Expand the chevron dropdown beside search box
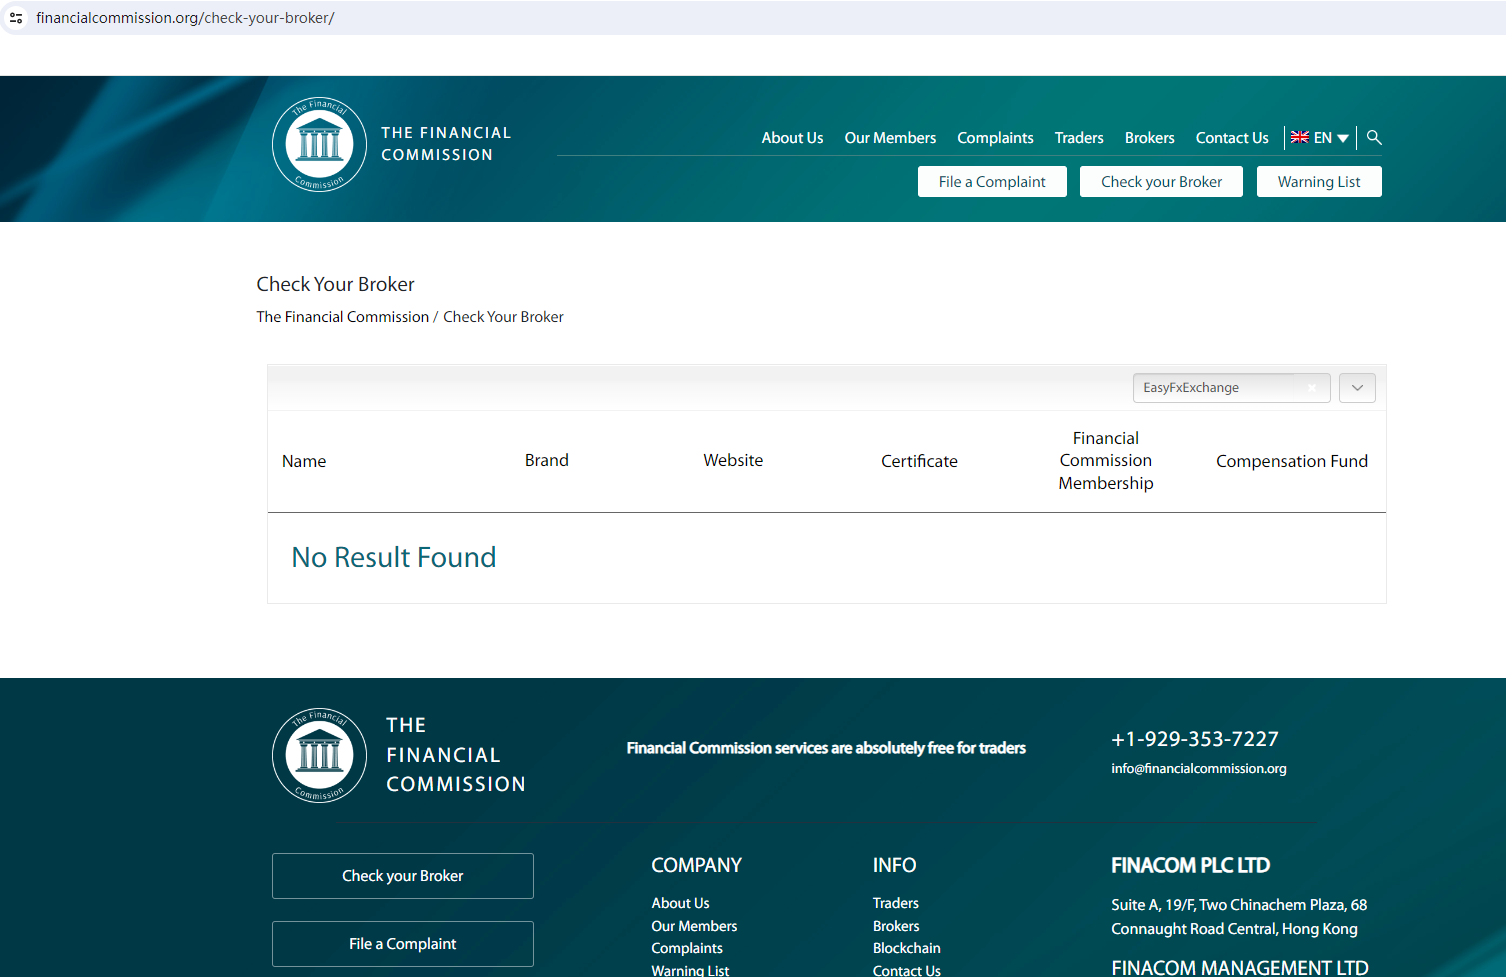 (x=1357, y=388)
